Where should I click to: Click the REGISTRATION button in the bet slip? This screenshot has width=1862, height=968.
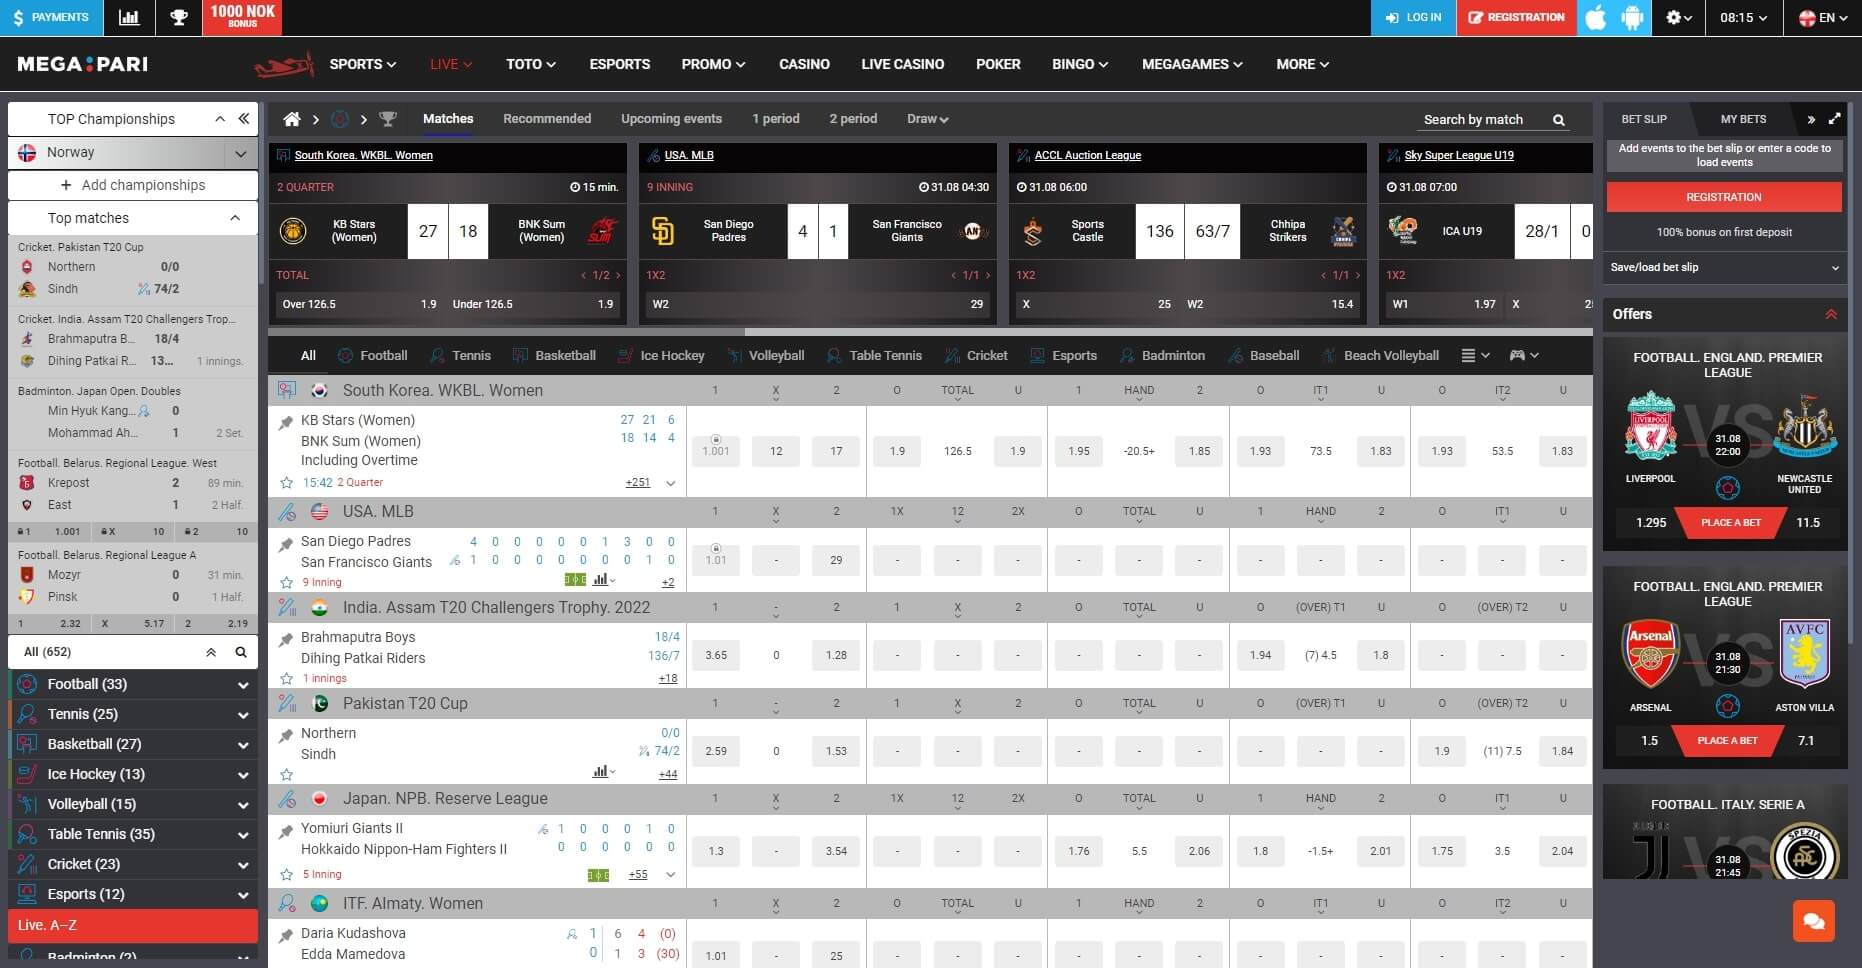click(x=1723, y=197)
